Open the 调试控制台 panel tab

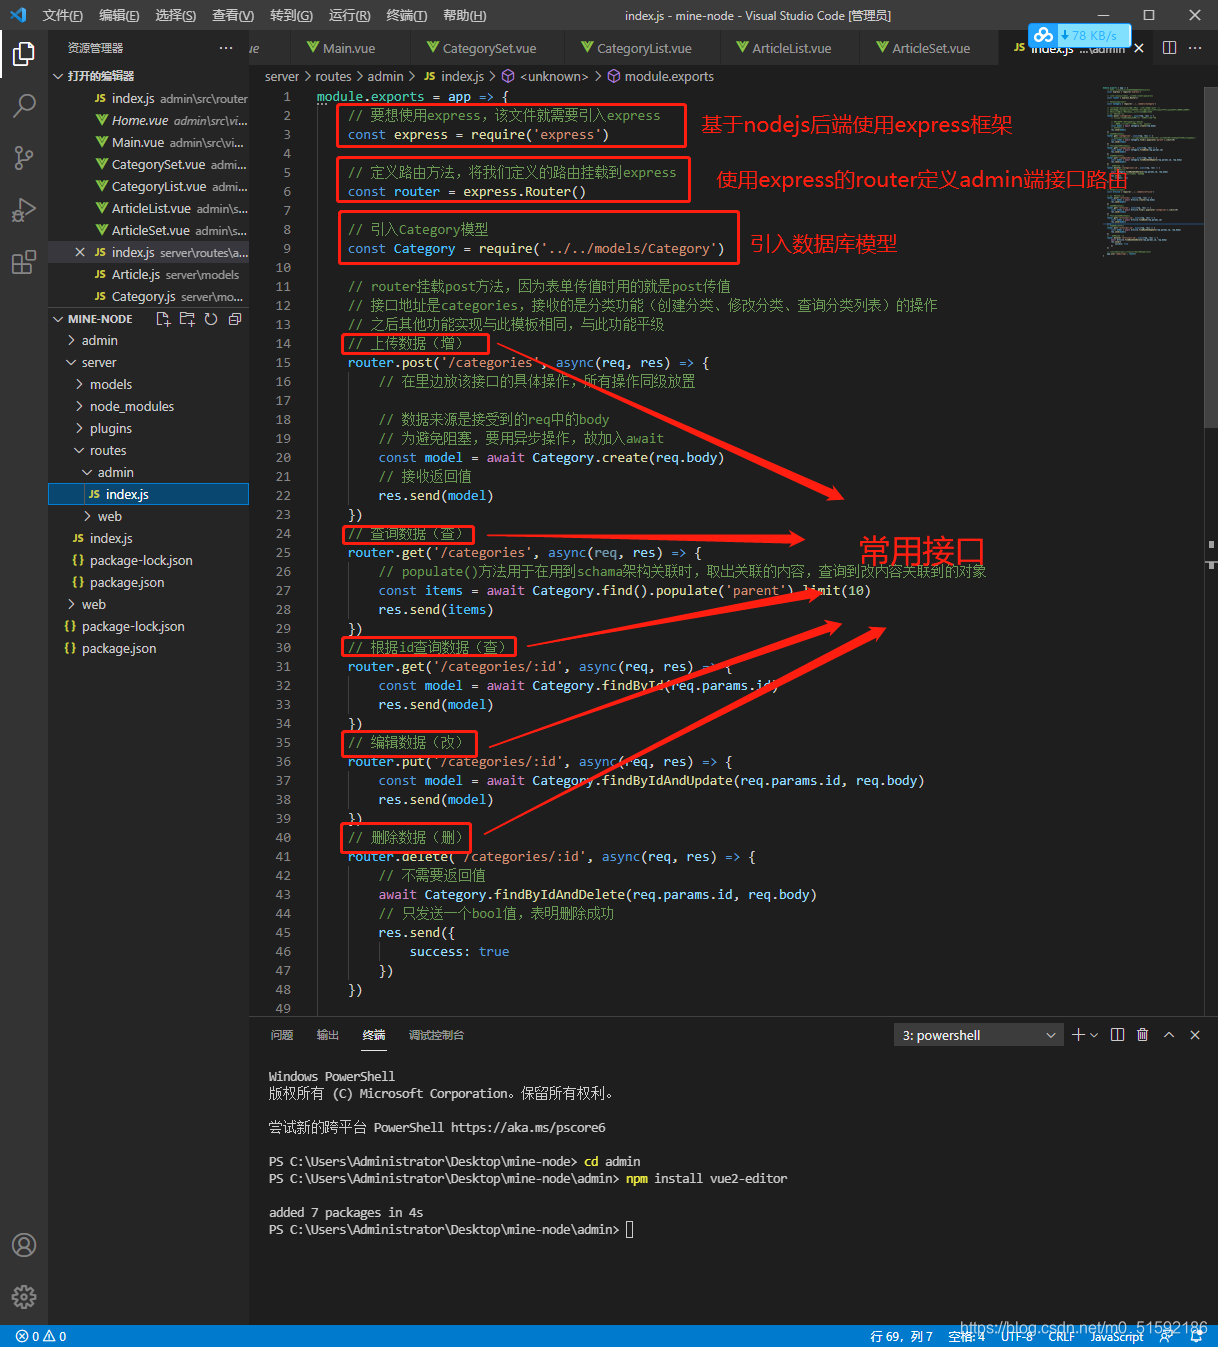coord(436,1035)
